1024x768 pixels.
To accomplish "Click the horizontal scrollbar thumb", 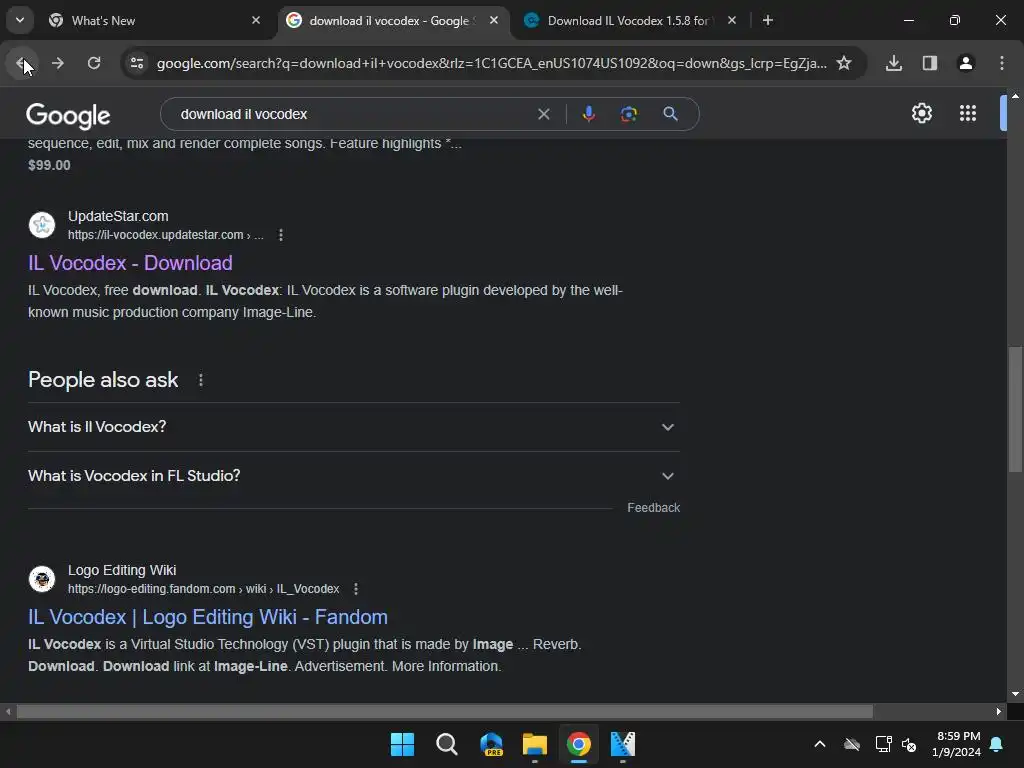I will [445, 711].
